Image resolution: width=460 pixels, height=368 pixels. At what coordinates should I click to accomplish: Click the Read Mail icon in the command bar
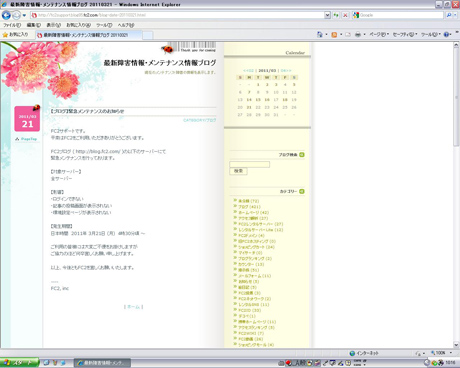(348, 34)
